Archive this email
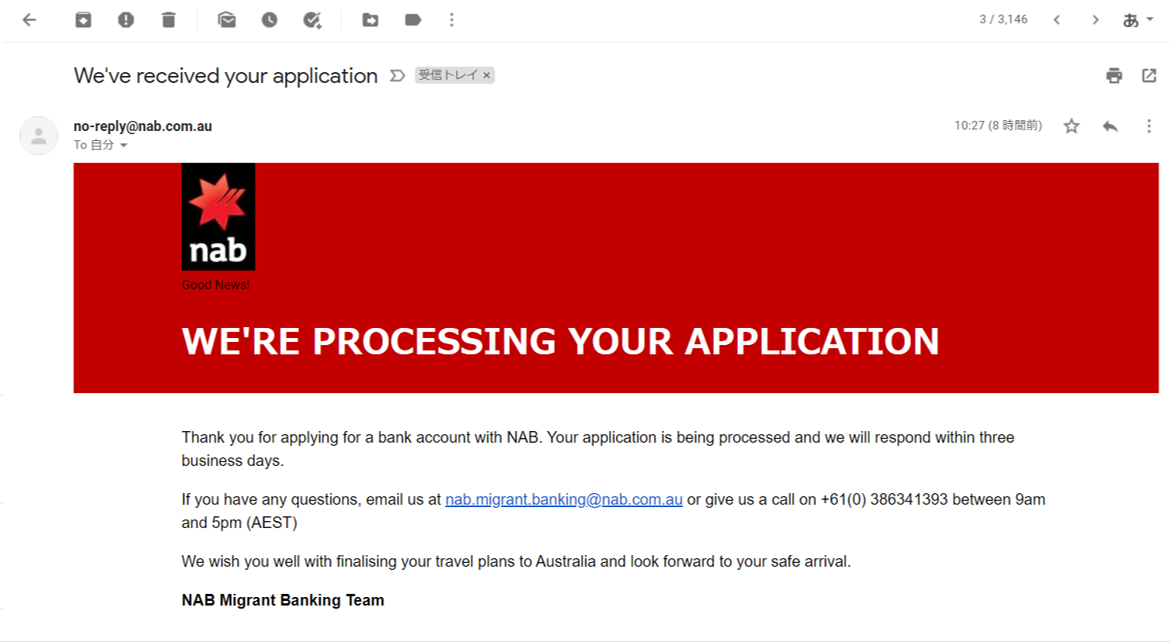The image size is (1170, 642). click(x=83, y=20)
